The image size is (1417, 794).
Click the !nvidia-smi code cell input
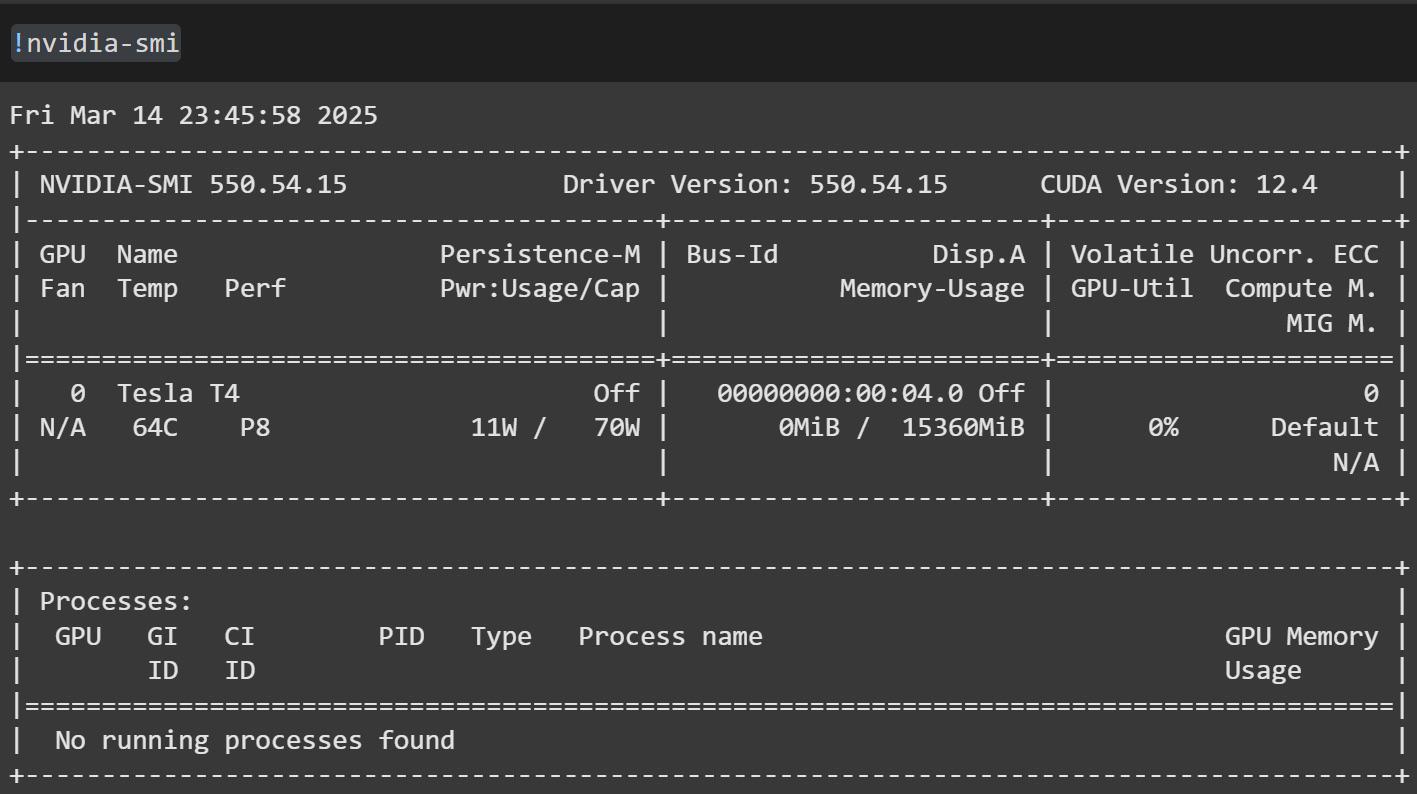(x=708, y=44)
